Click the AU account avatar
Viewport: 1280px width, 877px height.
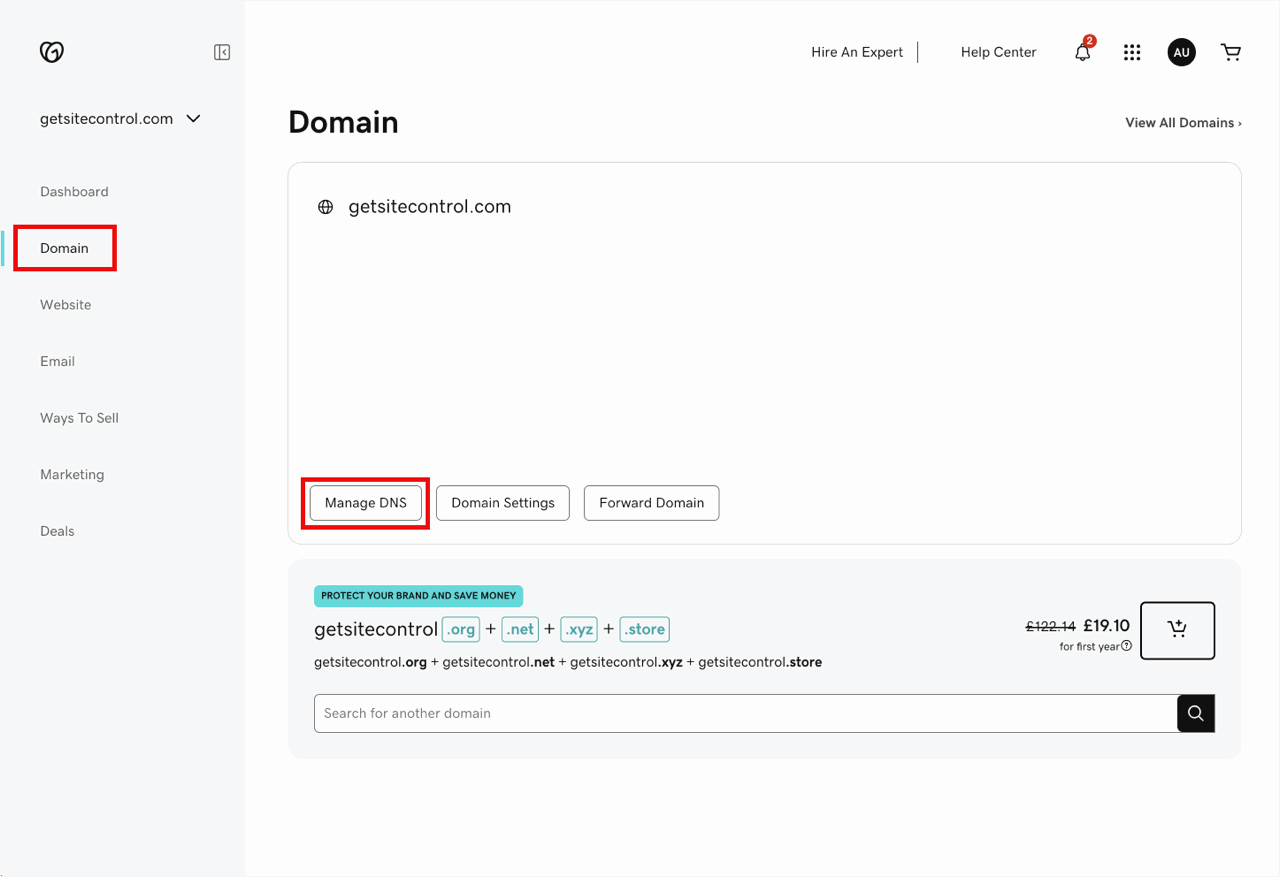point(1181,52)
